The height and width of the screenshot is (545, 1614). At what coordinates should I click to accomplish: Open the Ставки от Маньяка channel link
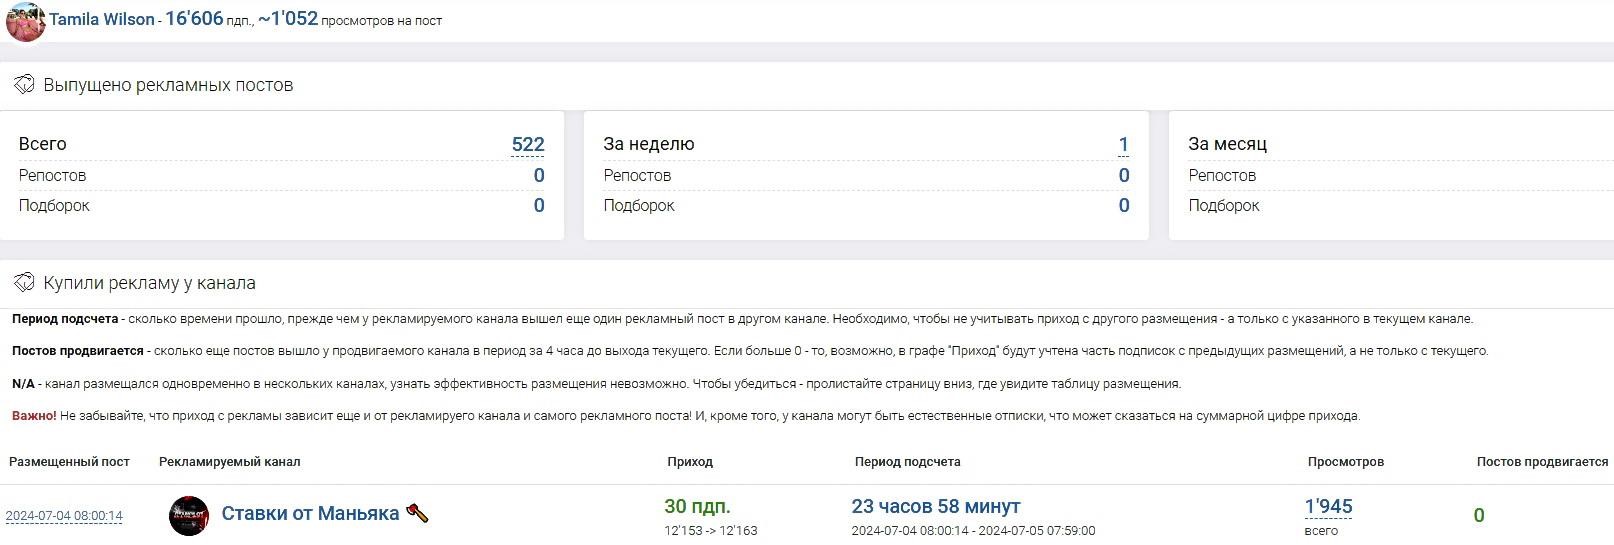tap(310, 514)
